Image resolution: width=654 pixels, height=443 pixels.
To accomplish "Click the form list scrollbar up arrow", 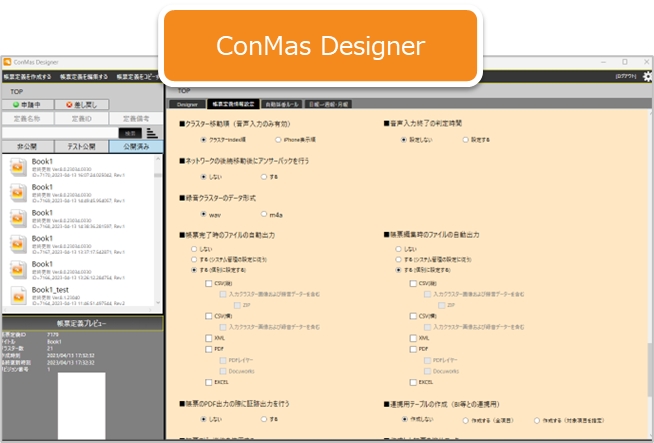I will 158,159.
